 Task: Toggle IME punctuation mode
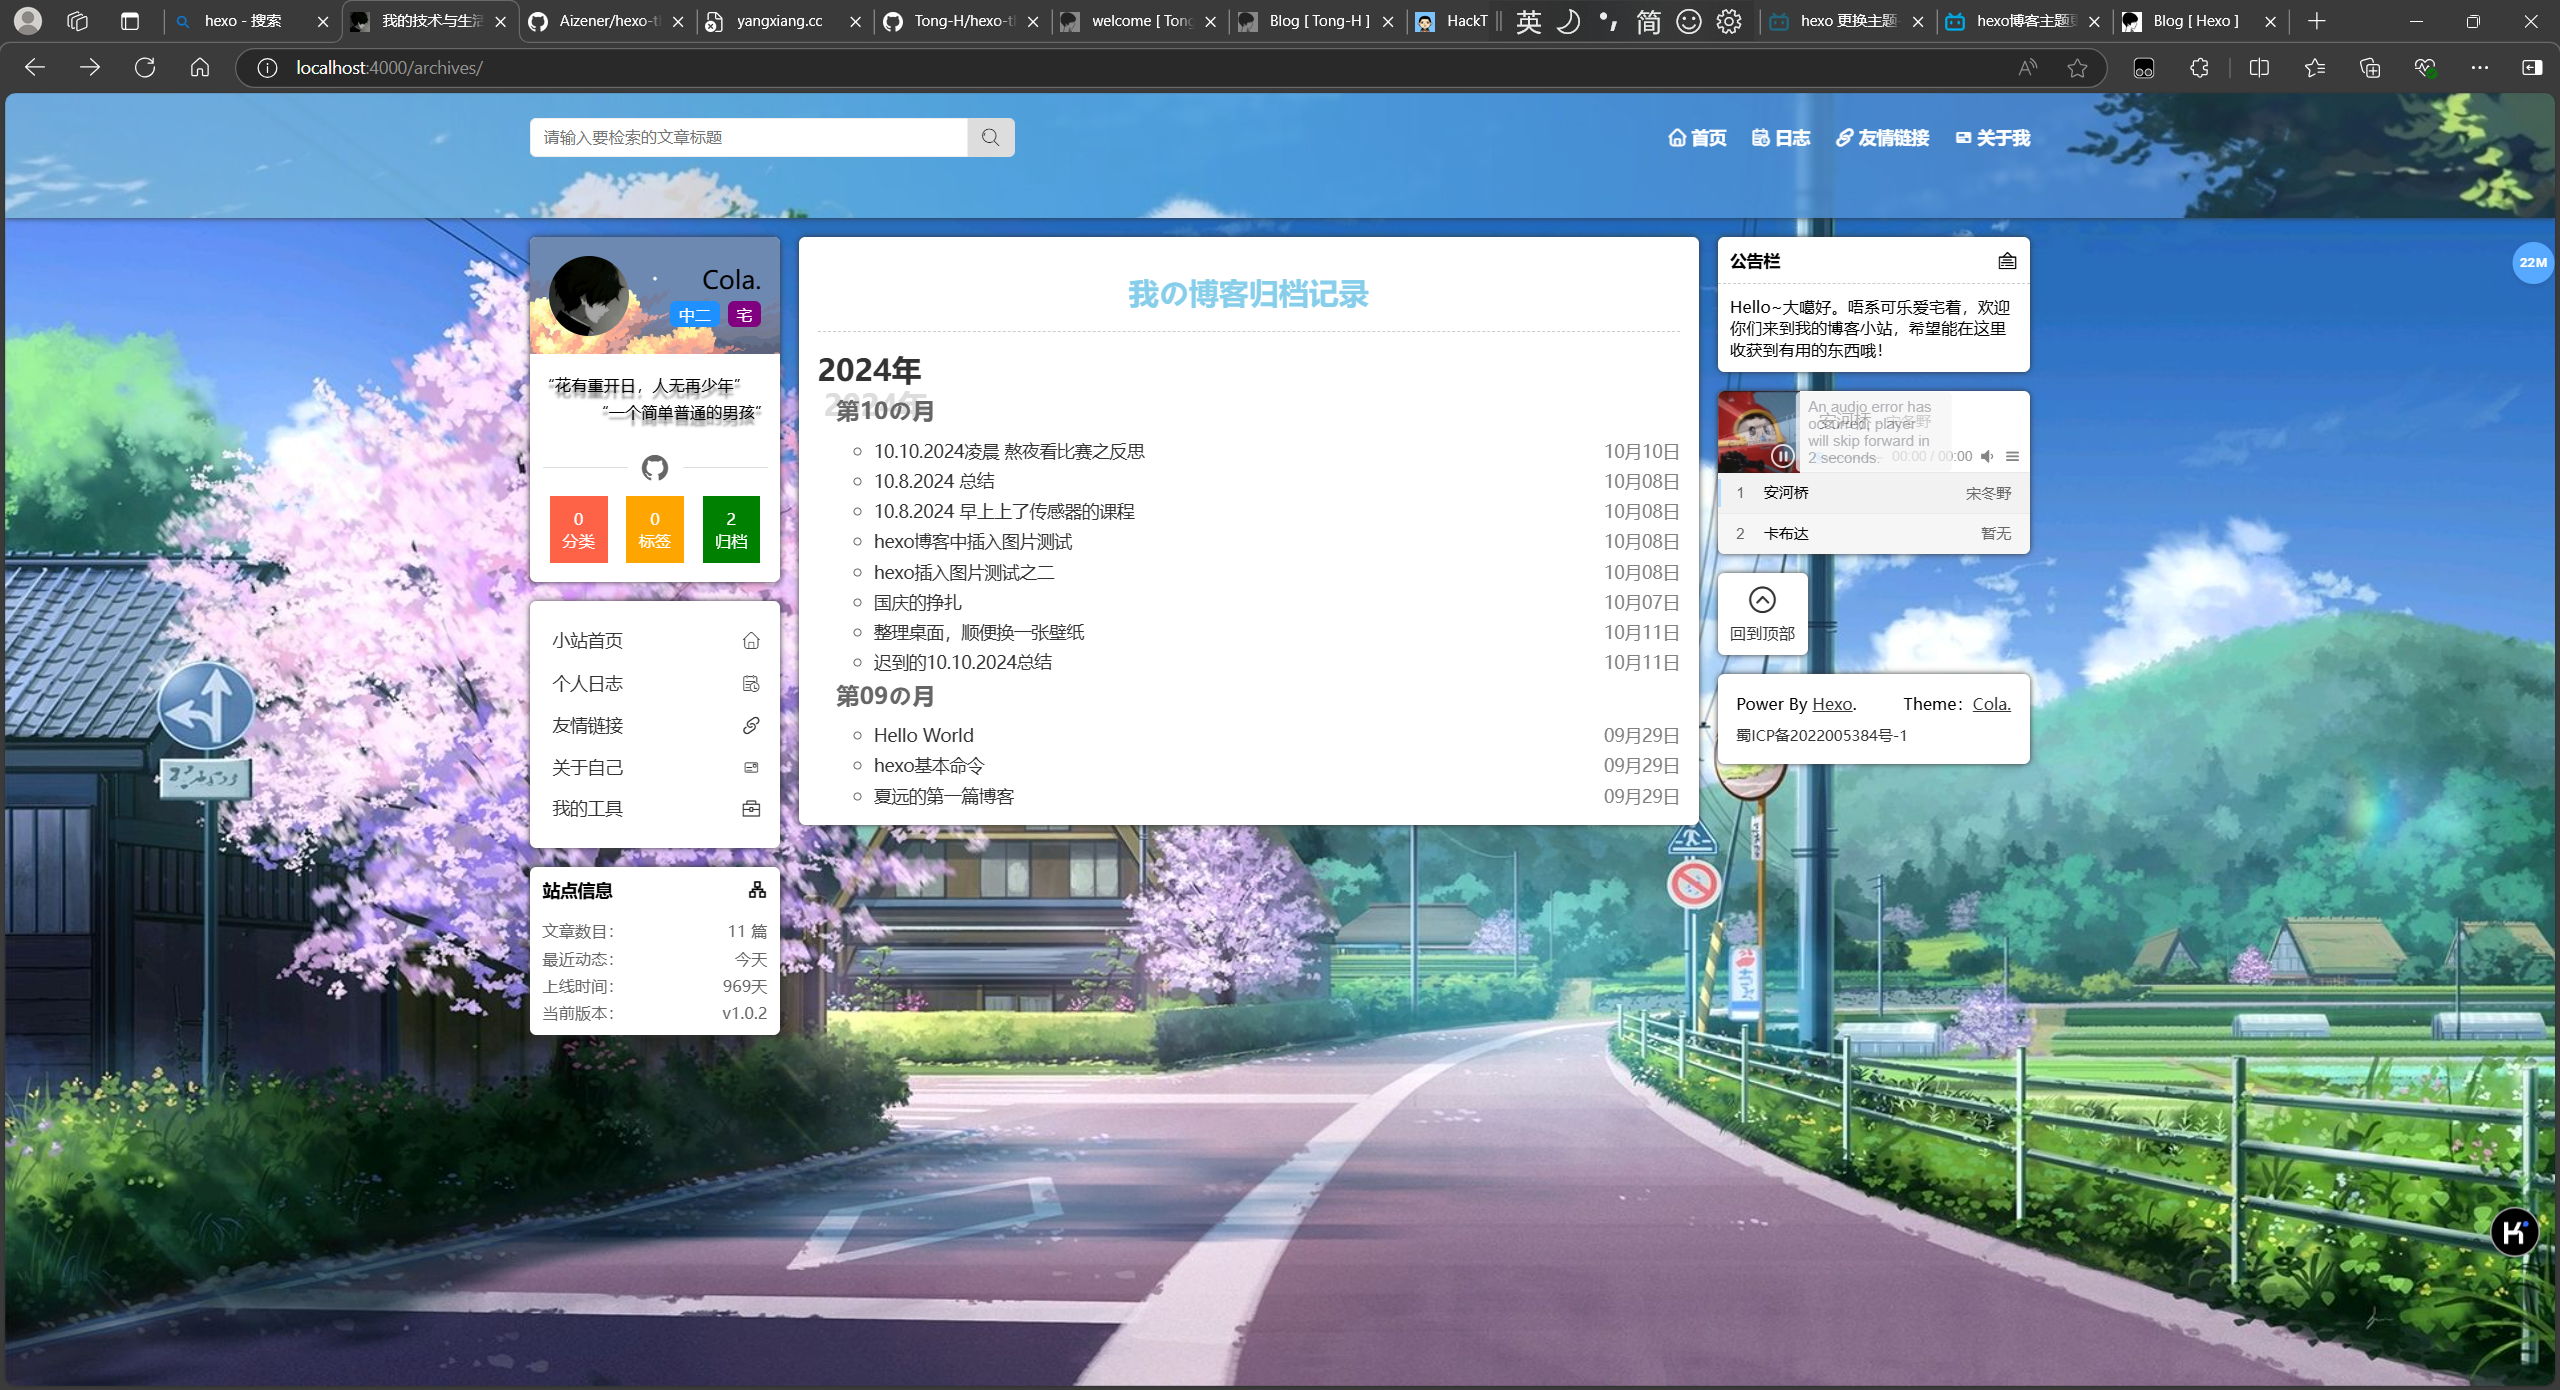(1608, 22)
